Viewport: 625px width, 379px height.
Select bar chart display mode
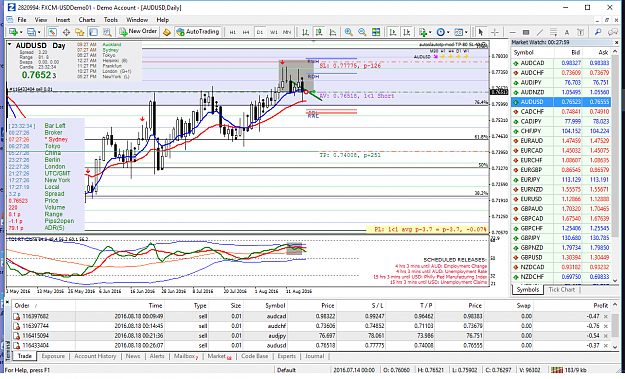[305, 32]
